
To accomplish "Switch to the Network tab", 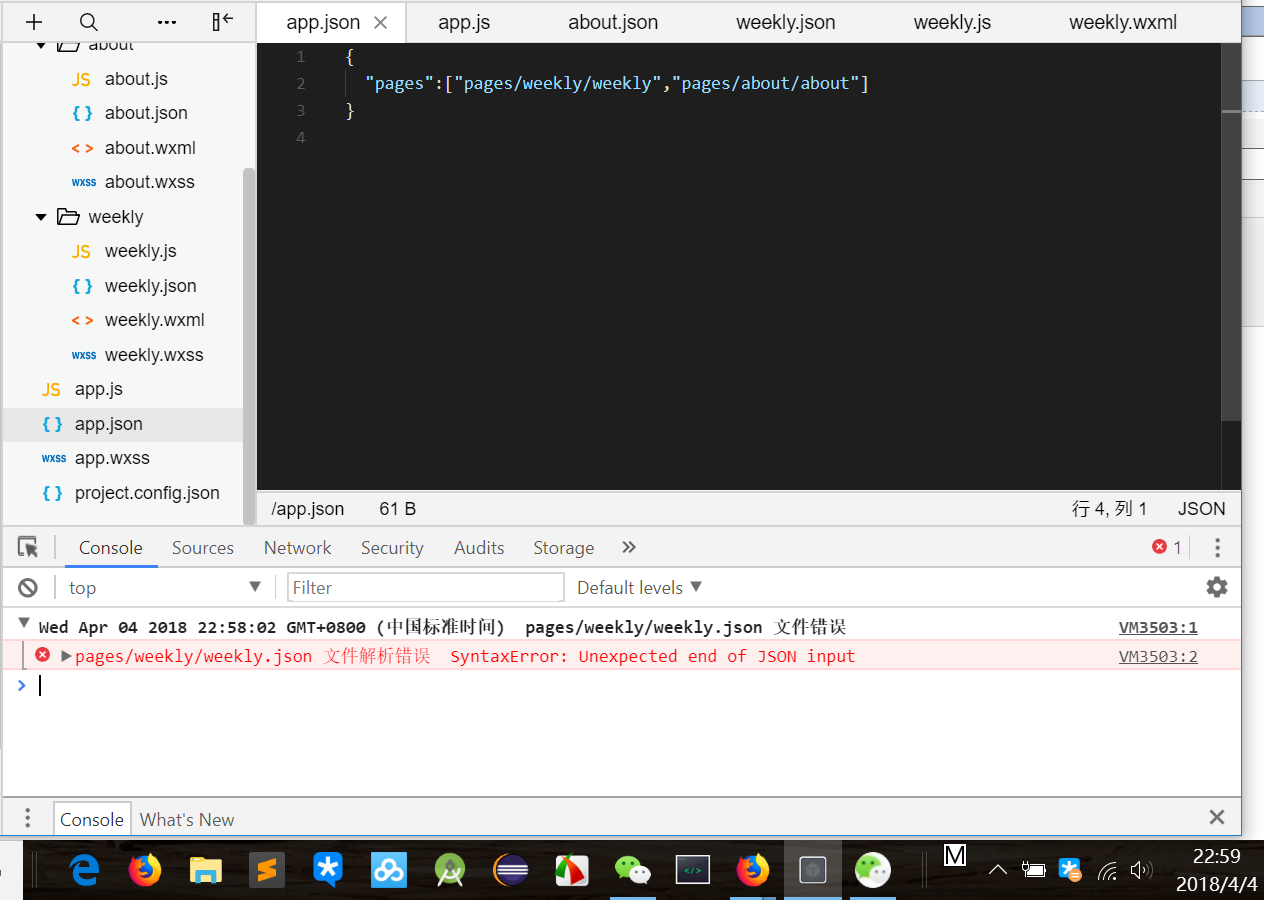I will tap(297, 547).
